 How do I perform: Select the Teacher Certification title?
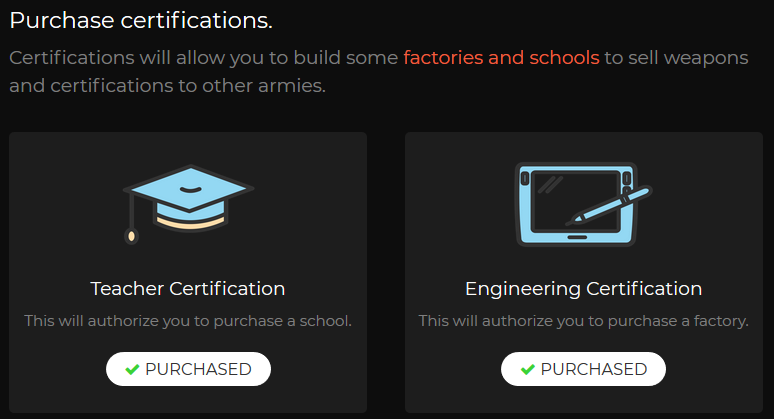188,289
